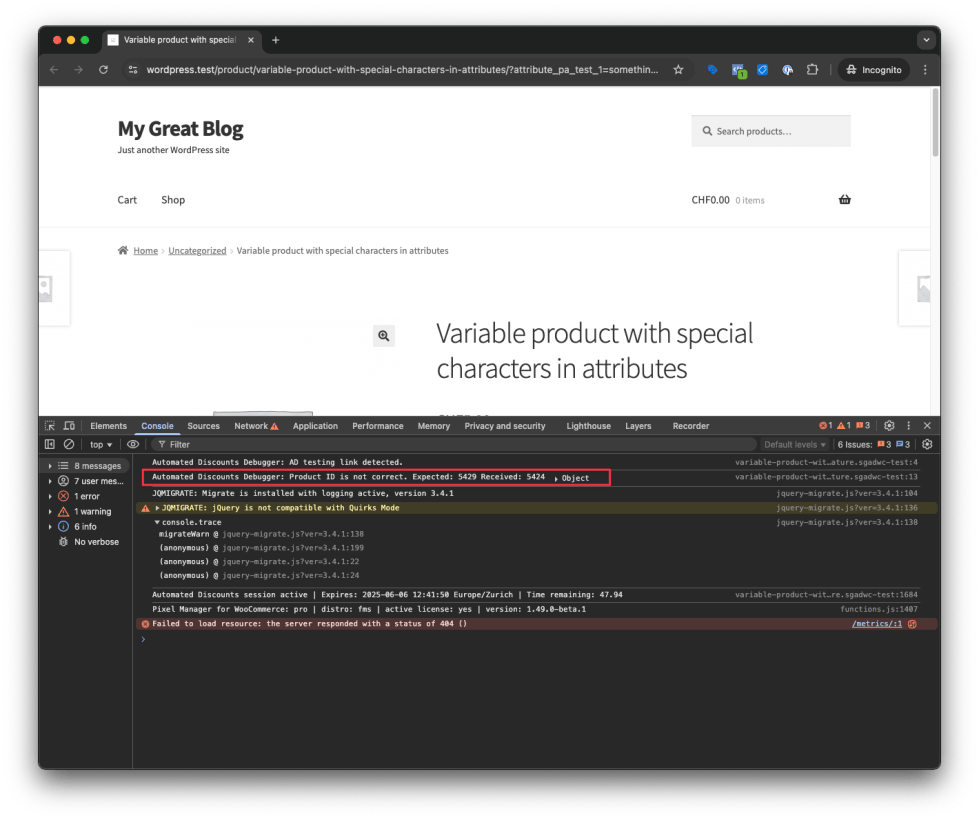
Task: Open the Default levels dropdown
Action: [795, 444]
